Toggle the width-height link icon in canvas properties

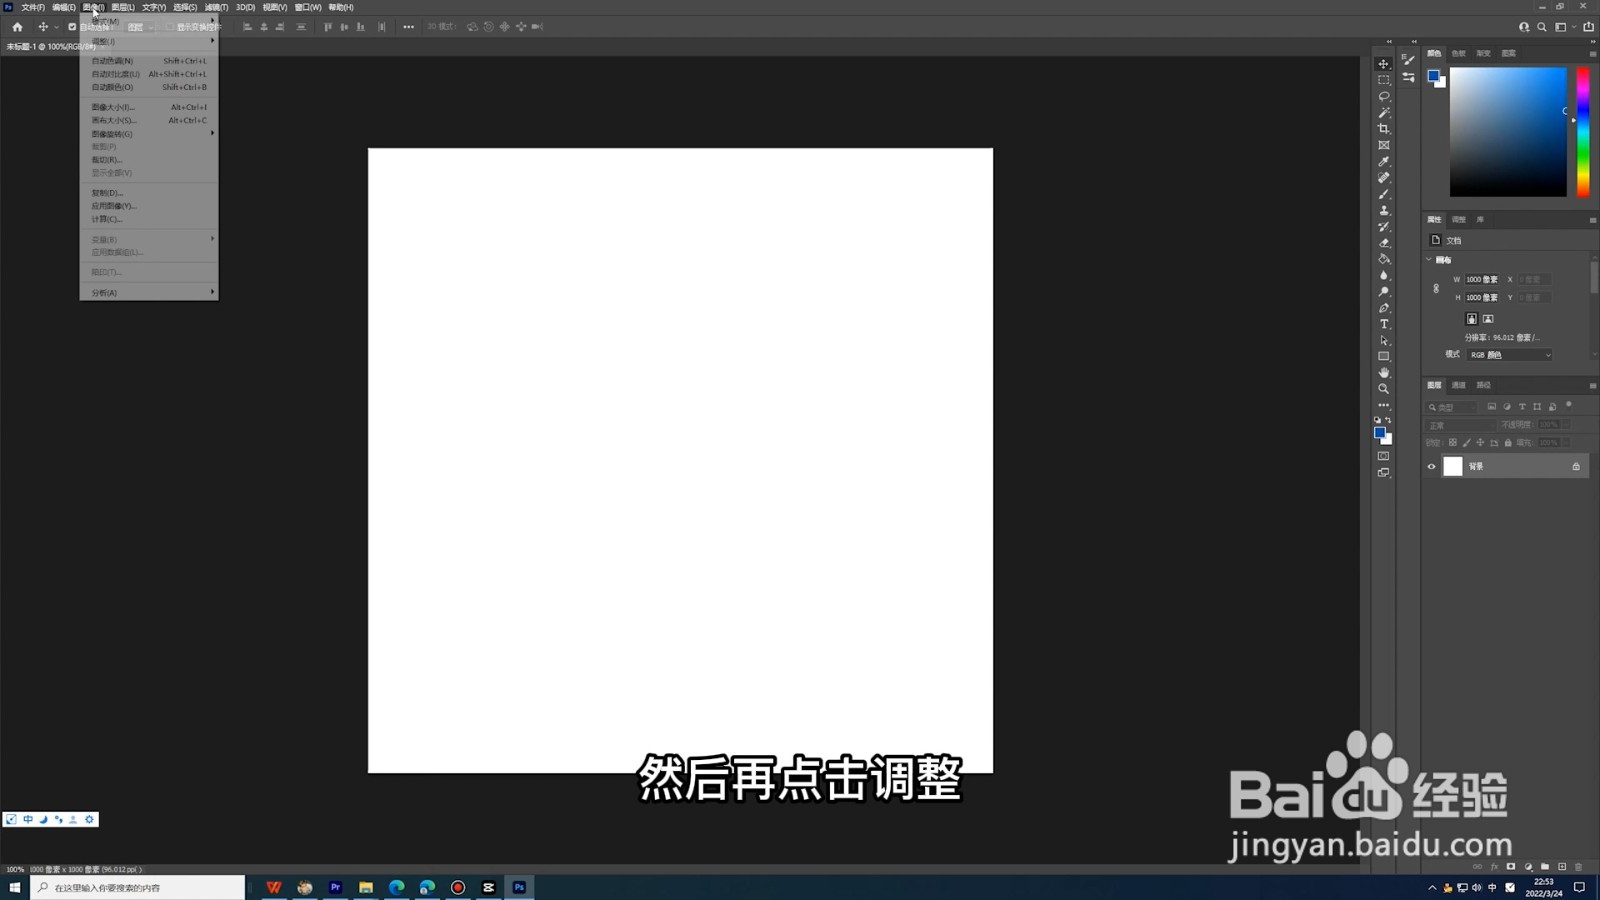click(x=1436, y=289)
